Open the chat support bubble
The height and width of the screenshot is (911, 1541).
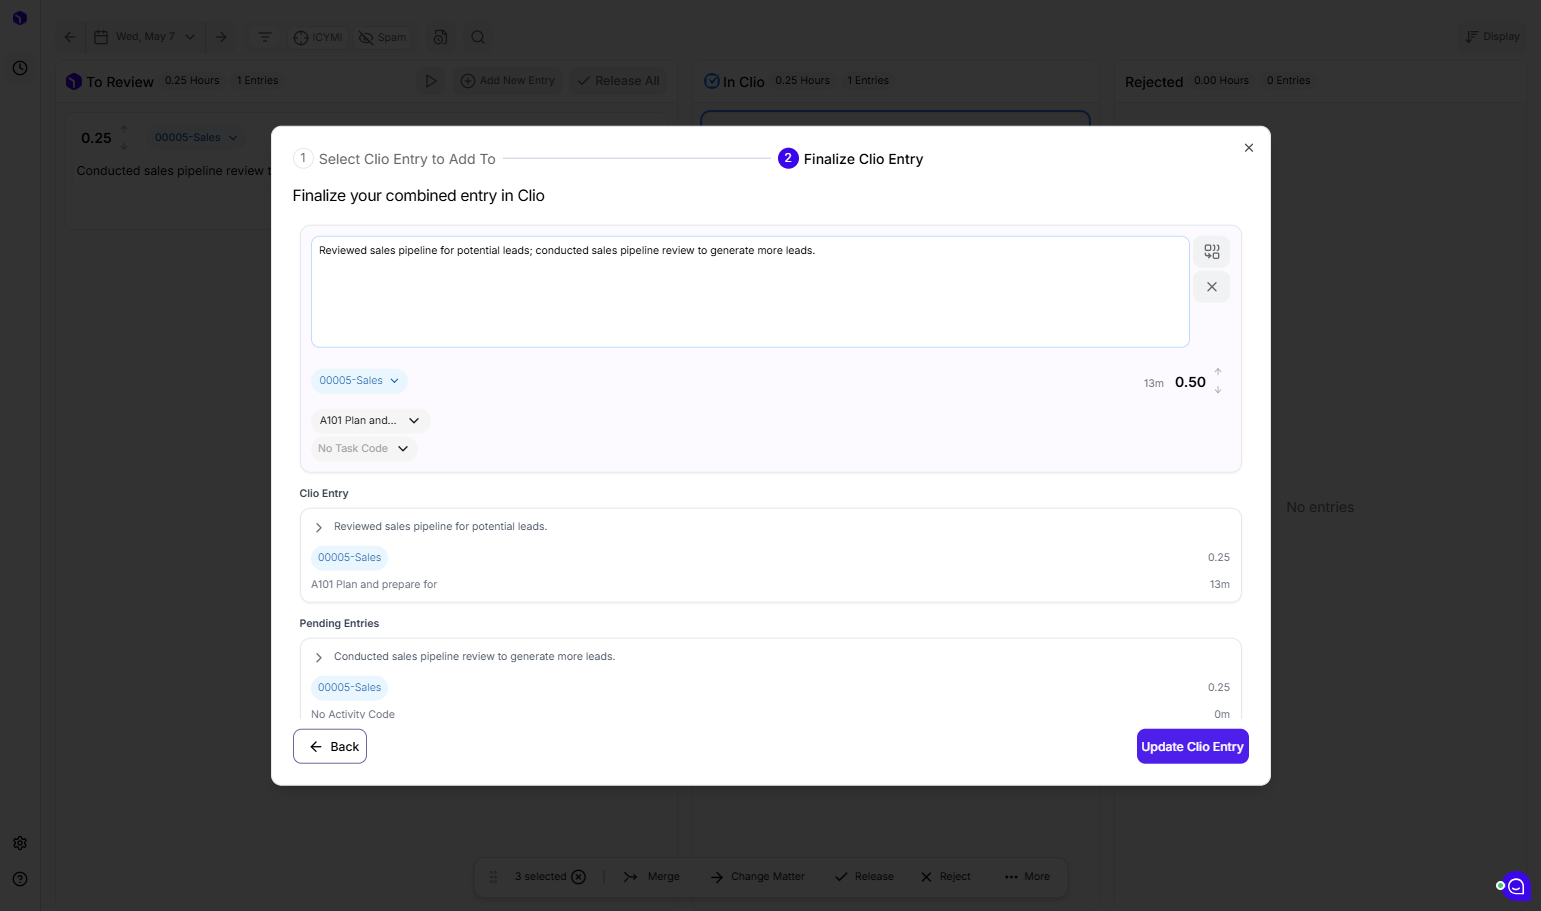pos(1516,886)
